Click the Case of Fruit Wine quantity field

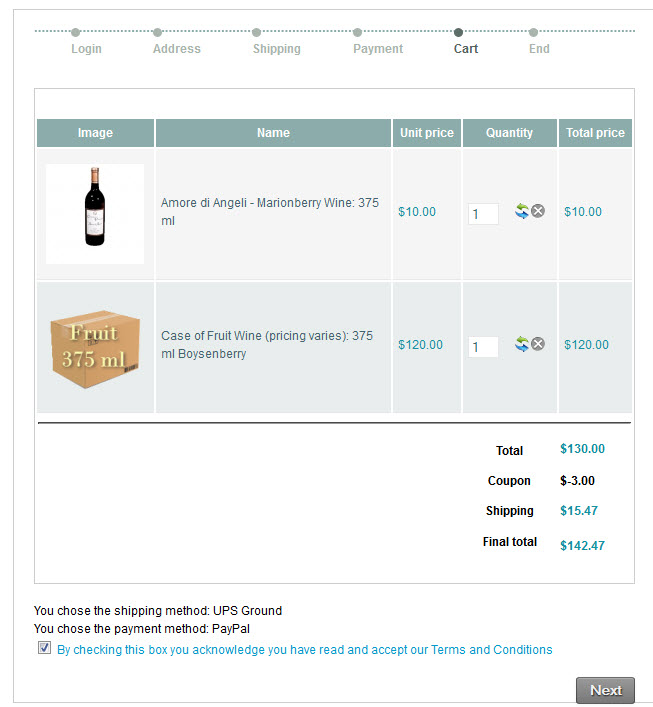coord(482,347)
